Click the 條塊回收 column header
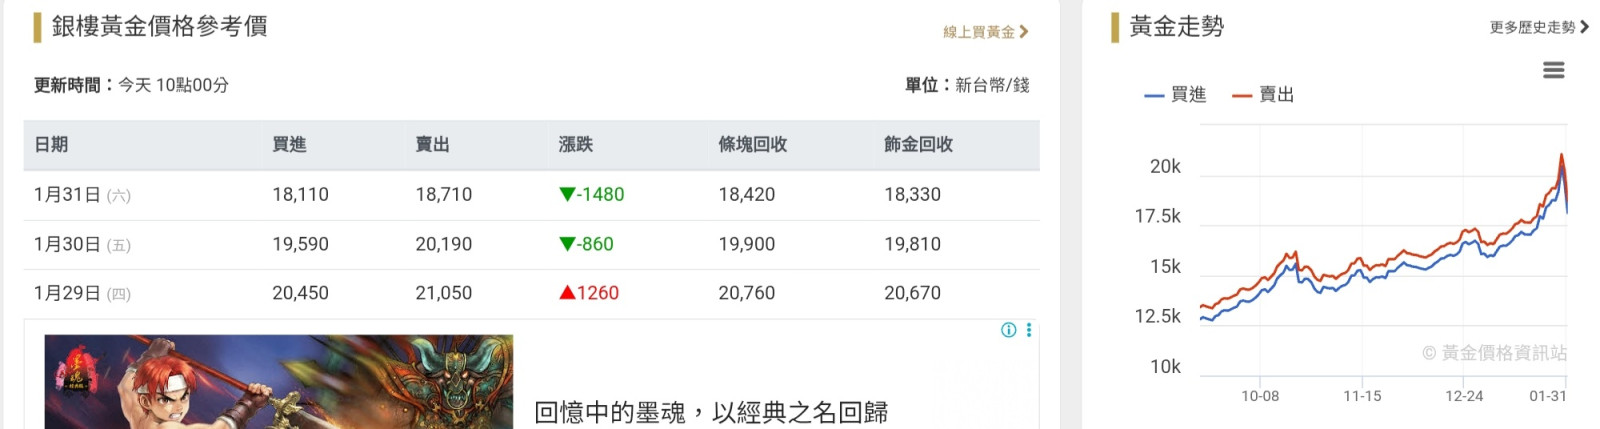 tap(752, 145)
